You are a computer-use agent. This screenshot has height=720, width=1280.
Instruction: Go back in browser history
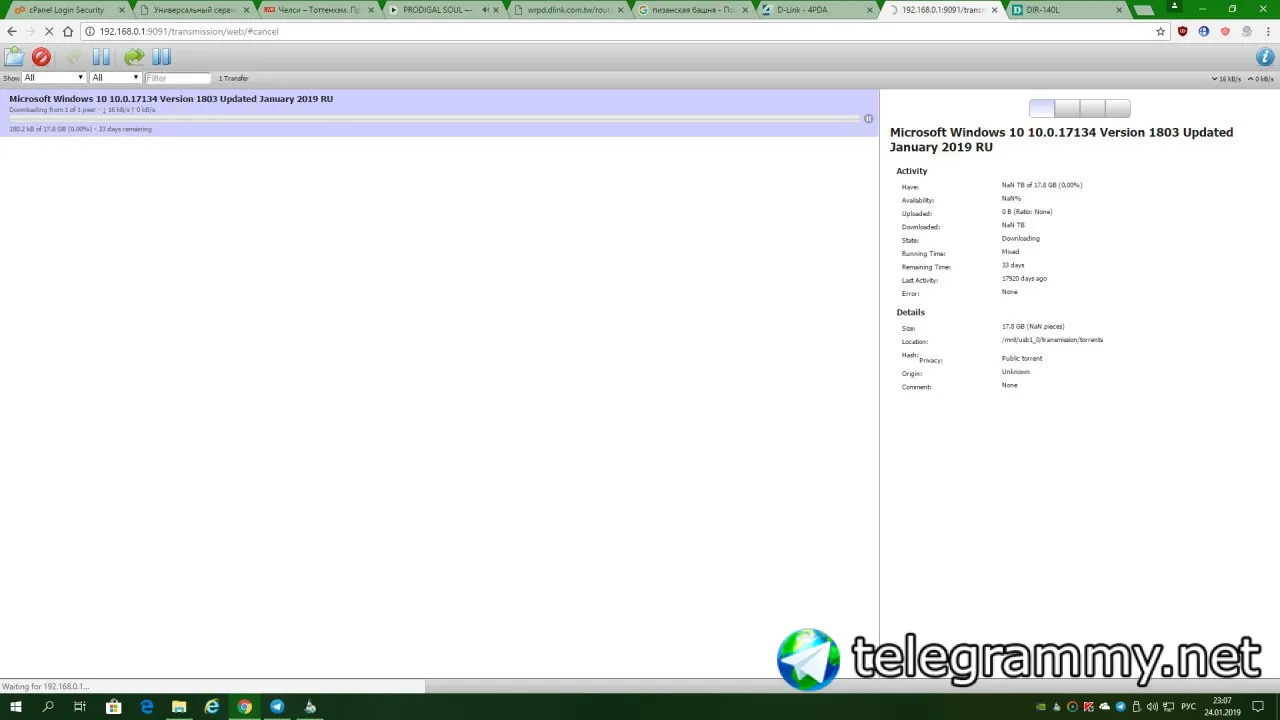[x=12, y=31]
